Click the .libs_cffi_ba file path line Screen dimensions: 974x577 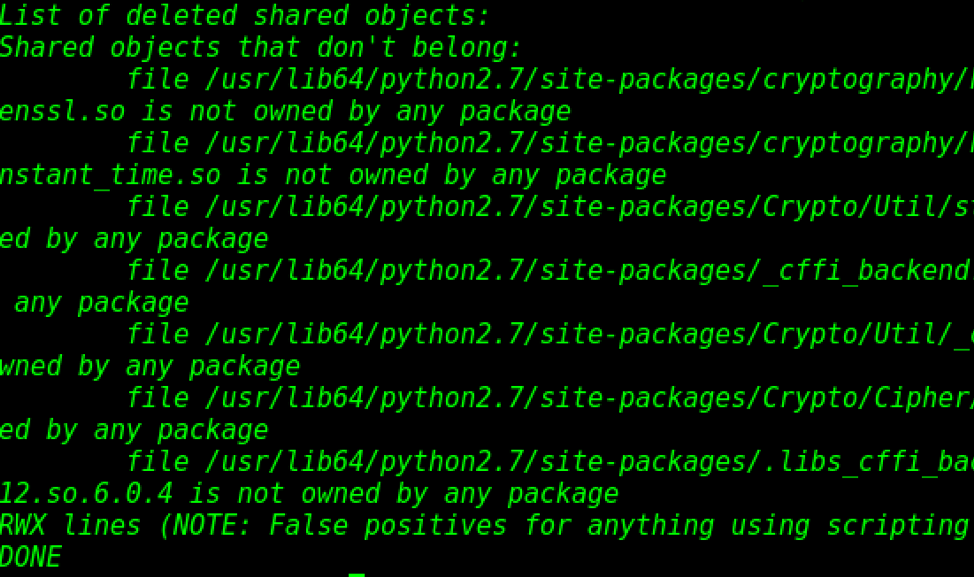point(550,462)
